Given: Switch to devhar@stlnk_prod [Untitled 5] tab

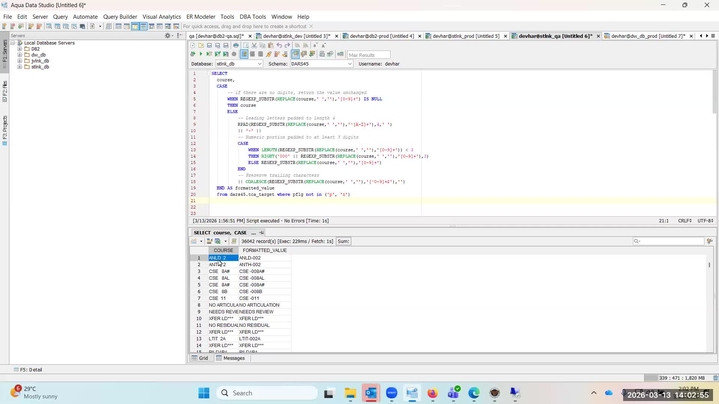Looking at the screenshot, I should click(464, 36).
